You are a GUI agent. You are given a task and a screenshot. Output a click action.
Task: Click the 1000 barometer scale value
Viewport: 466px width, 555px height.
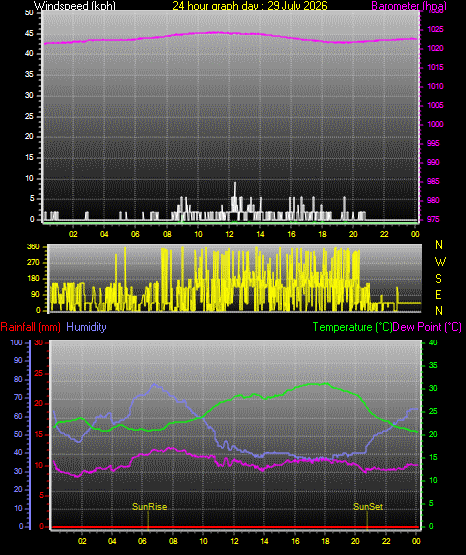point(435,124)
